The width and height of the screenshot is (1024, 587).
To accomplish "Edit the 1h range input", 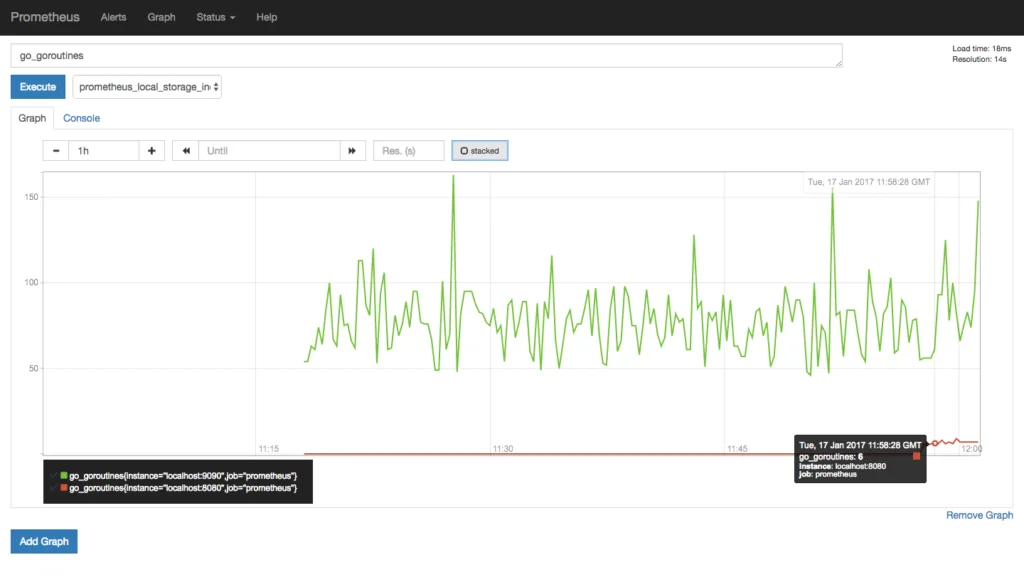I will tap(103, 151).
